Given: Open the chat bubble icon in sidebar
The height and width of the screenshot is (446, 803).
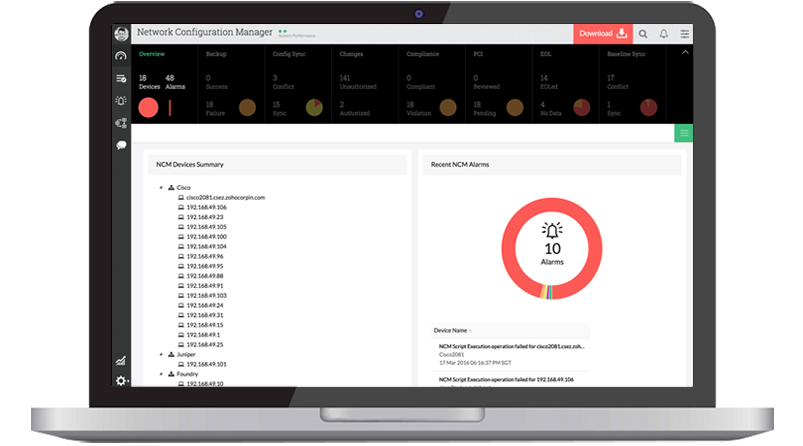Looking at the screenshot, I should (121, 145).
